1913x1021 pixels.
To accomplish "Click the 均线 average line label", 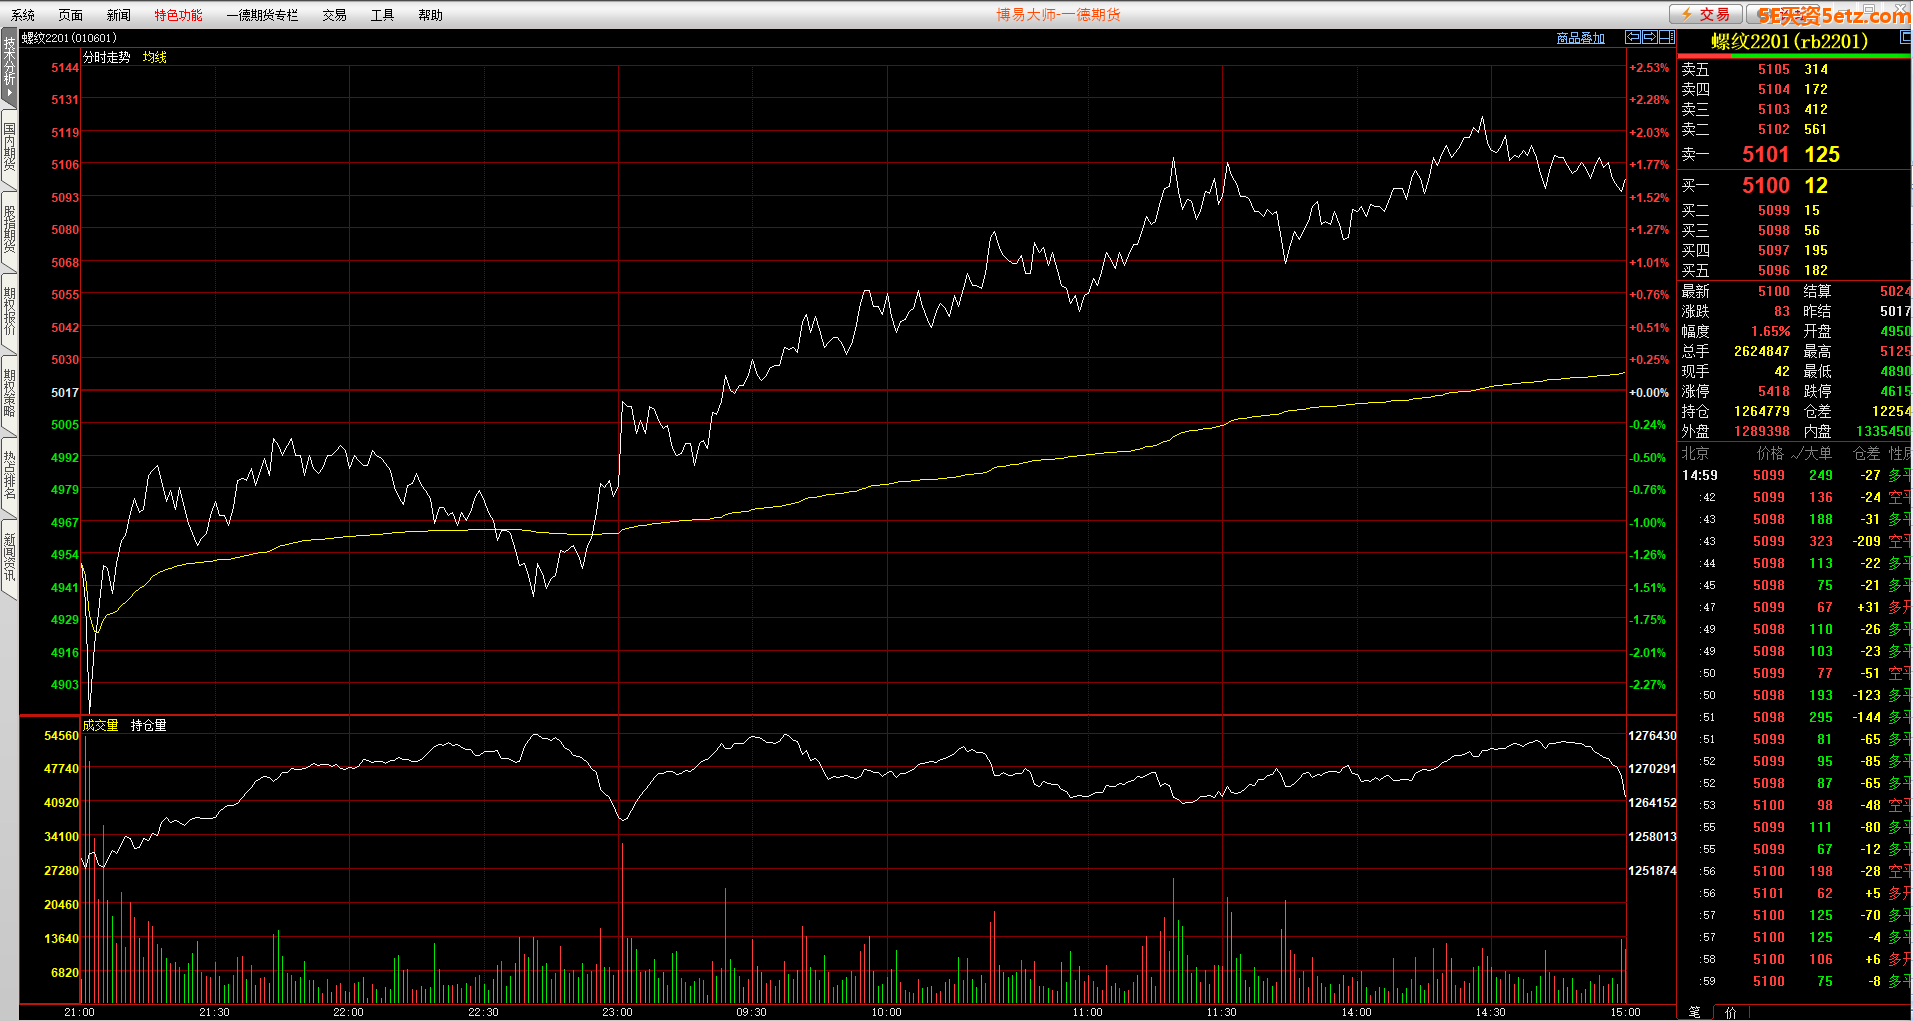I will point(154,57).
